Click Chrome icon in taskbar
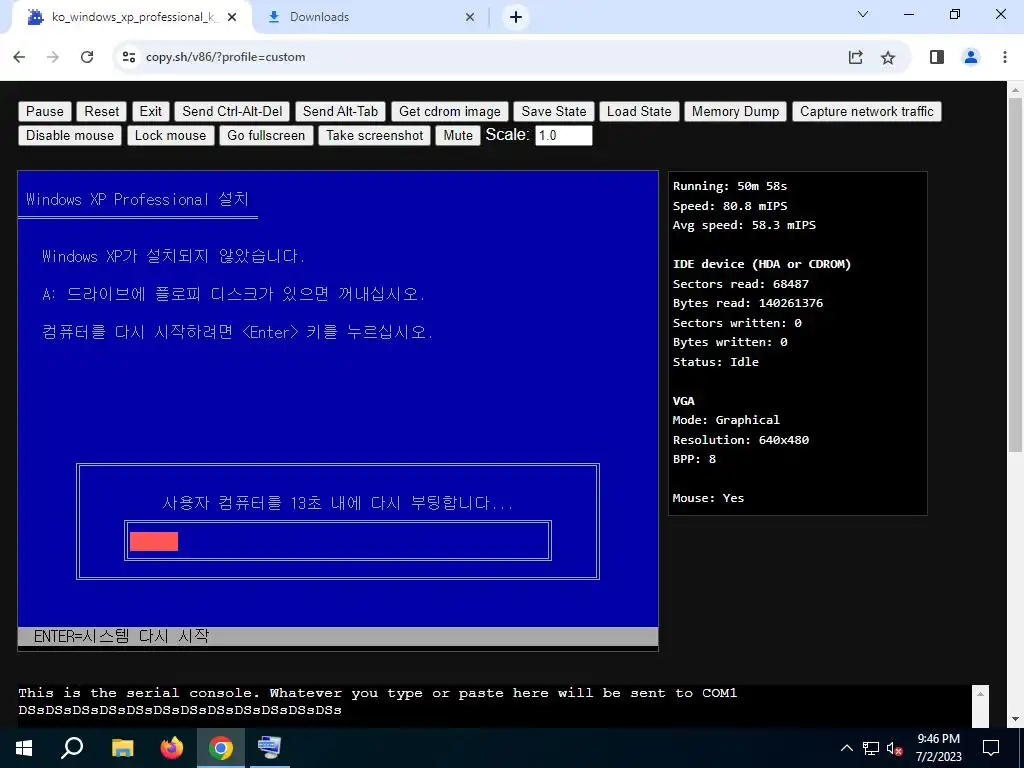This screenshot has height=768, width=1024. click(221, 748)
